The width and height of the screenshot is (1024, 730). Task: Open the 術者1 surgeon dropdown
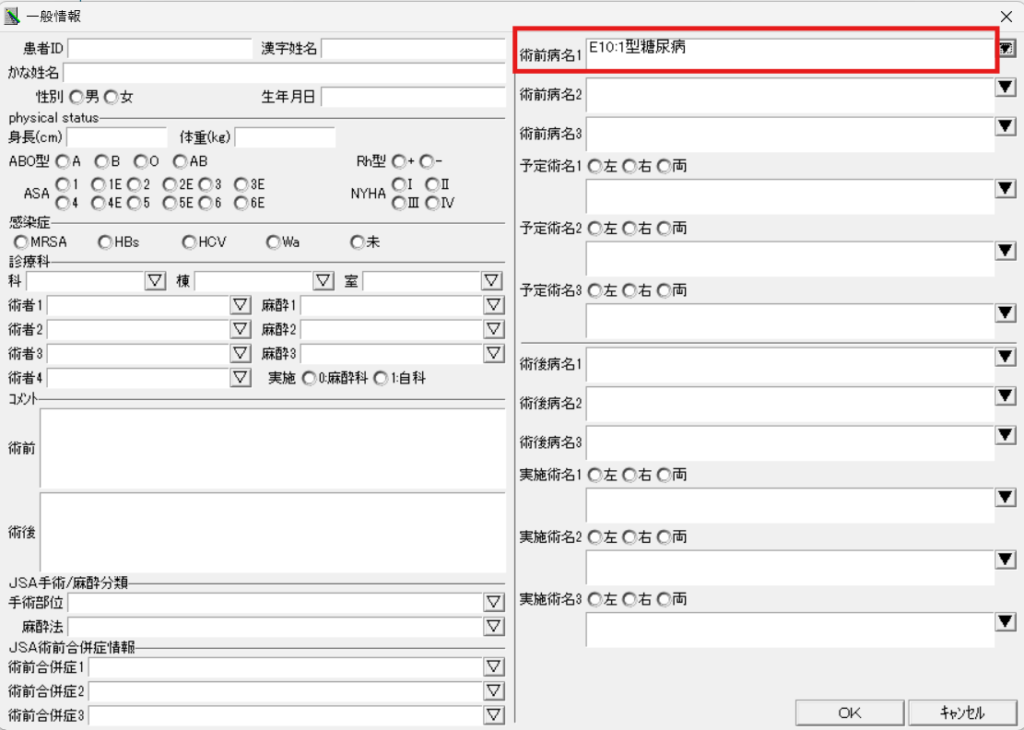tap(240, 305)
